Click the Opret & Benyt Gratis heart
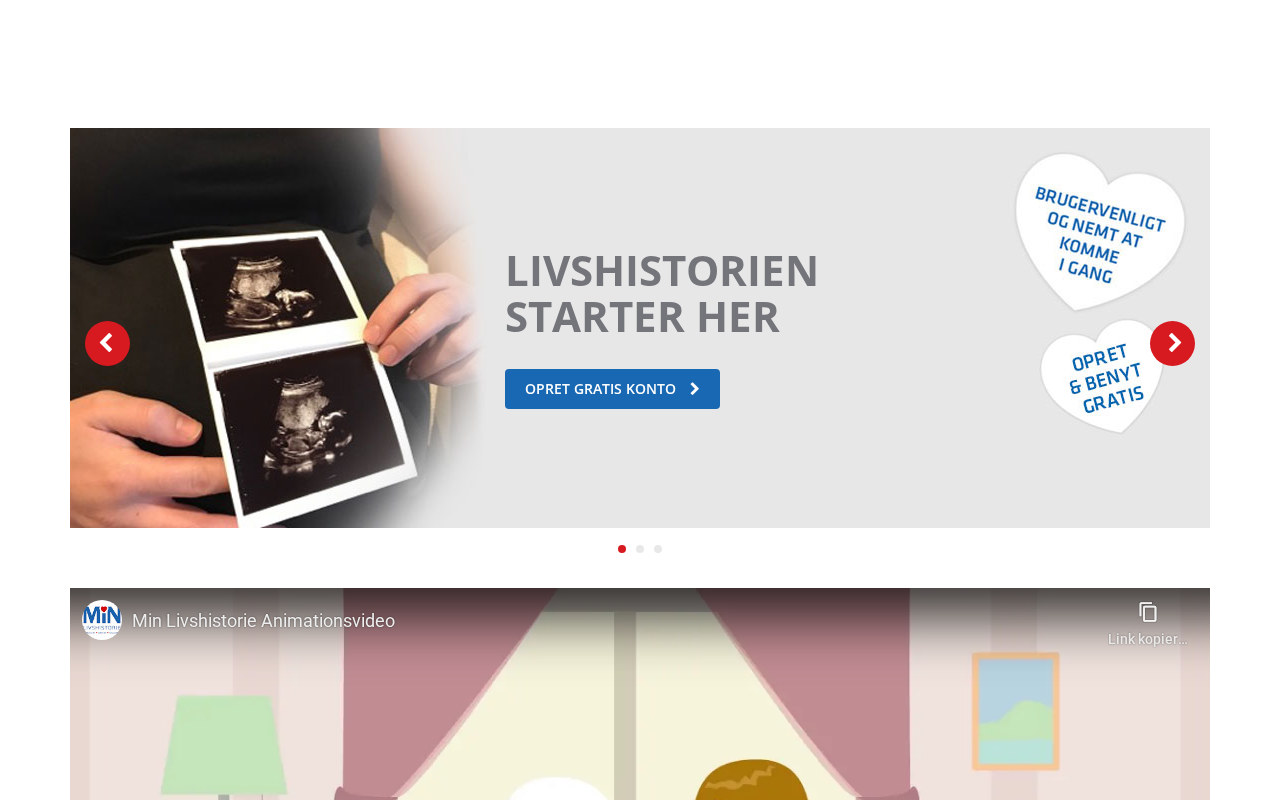 click(x=1103, y=377)
